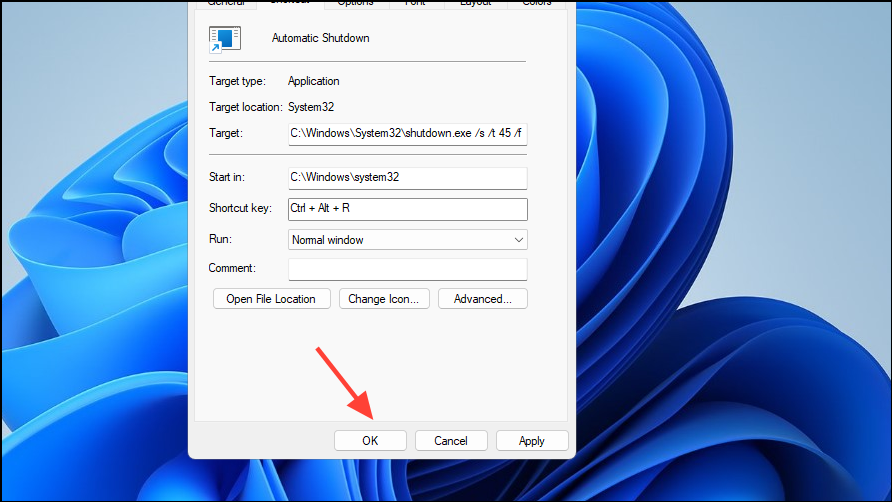892x502 pixels.
Task: Switch to the General tab
Action: point(225,3)
